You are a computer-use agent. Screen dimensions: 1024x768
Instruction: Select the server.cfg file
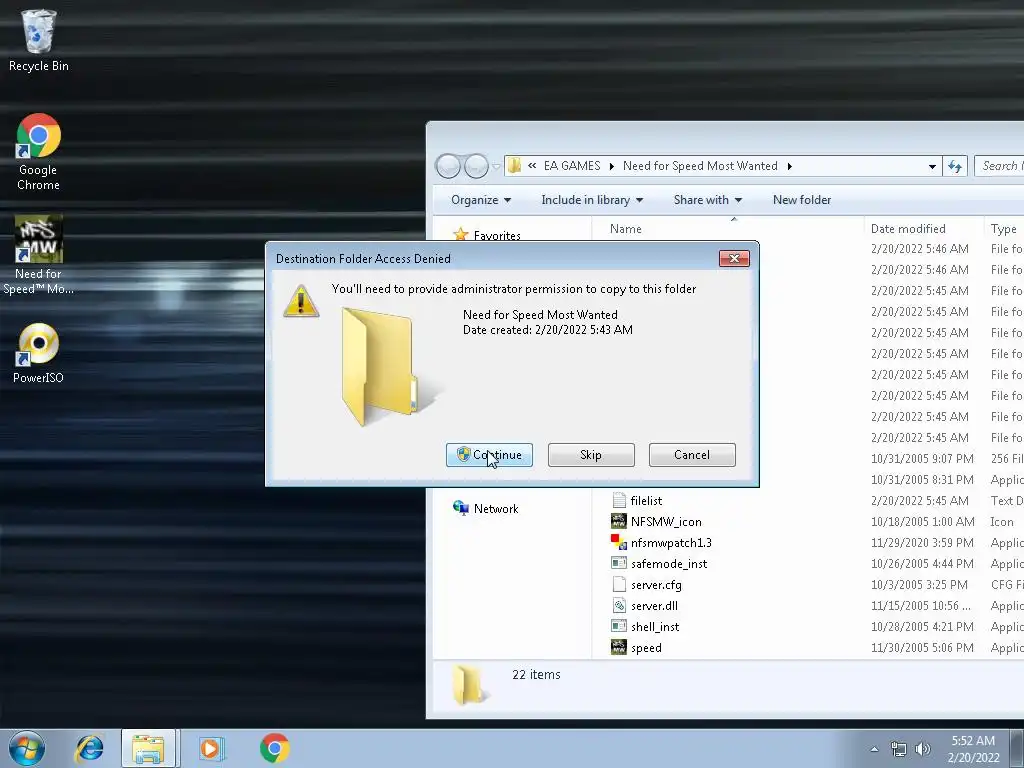(x=656, y=584)
